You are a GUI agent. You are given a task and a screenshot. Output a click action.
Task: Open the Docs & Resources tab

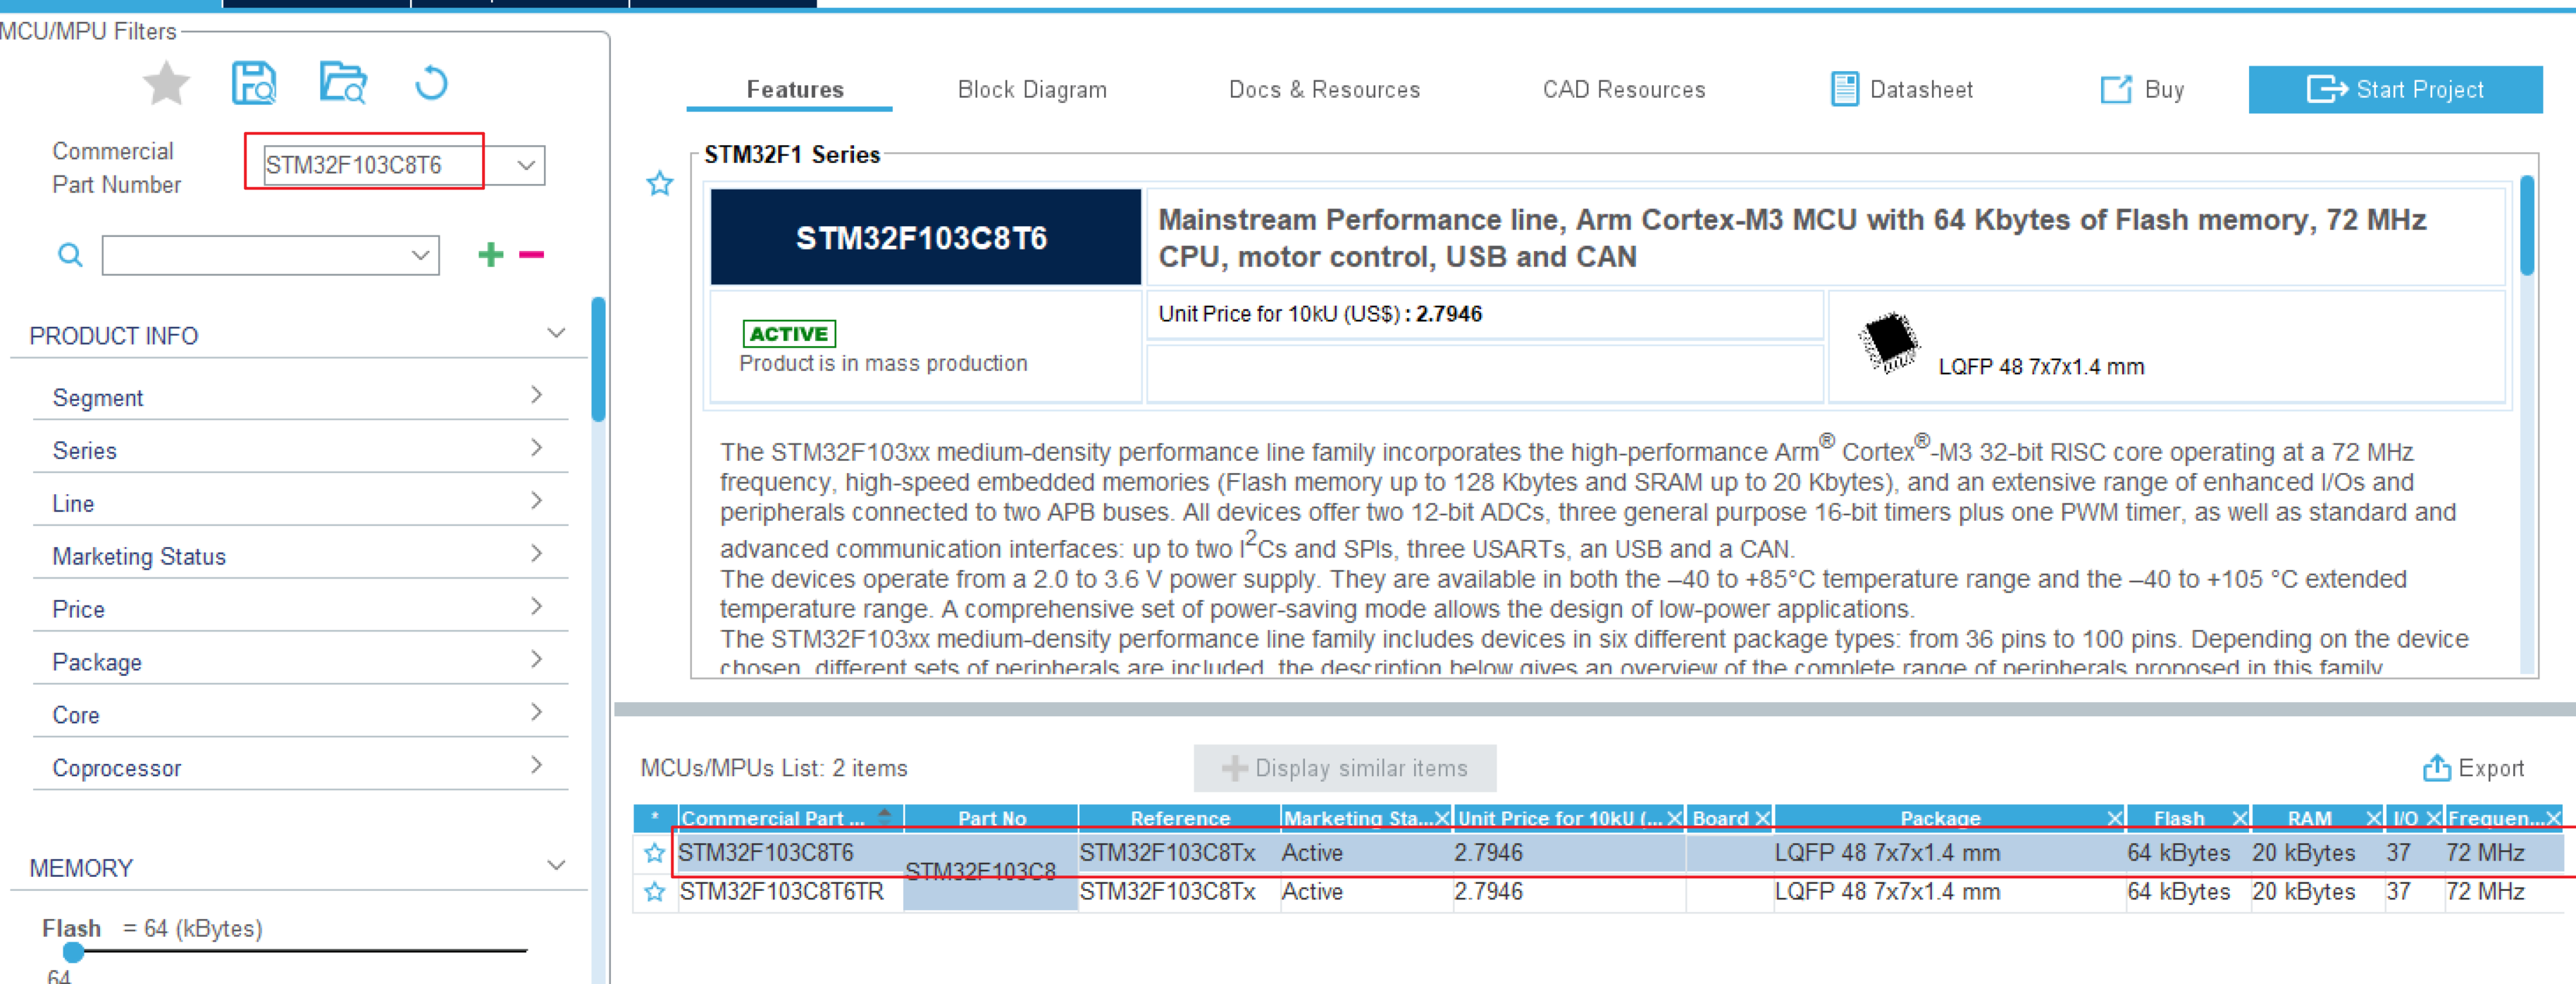tap(1323, 90)
